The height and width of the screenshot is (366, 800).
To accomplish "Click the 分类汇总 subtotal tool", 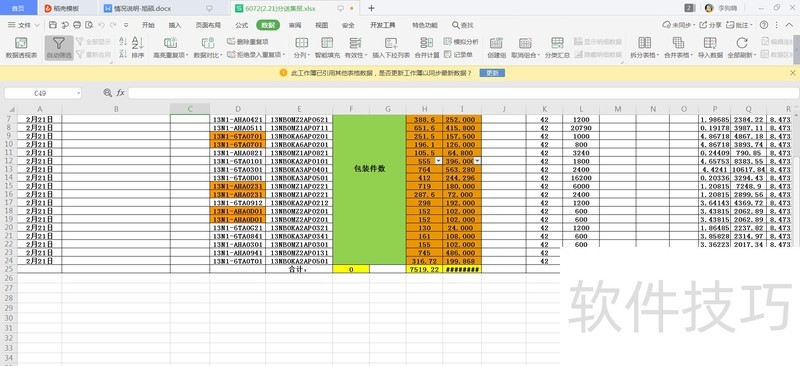I will click(557, 48).
